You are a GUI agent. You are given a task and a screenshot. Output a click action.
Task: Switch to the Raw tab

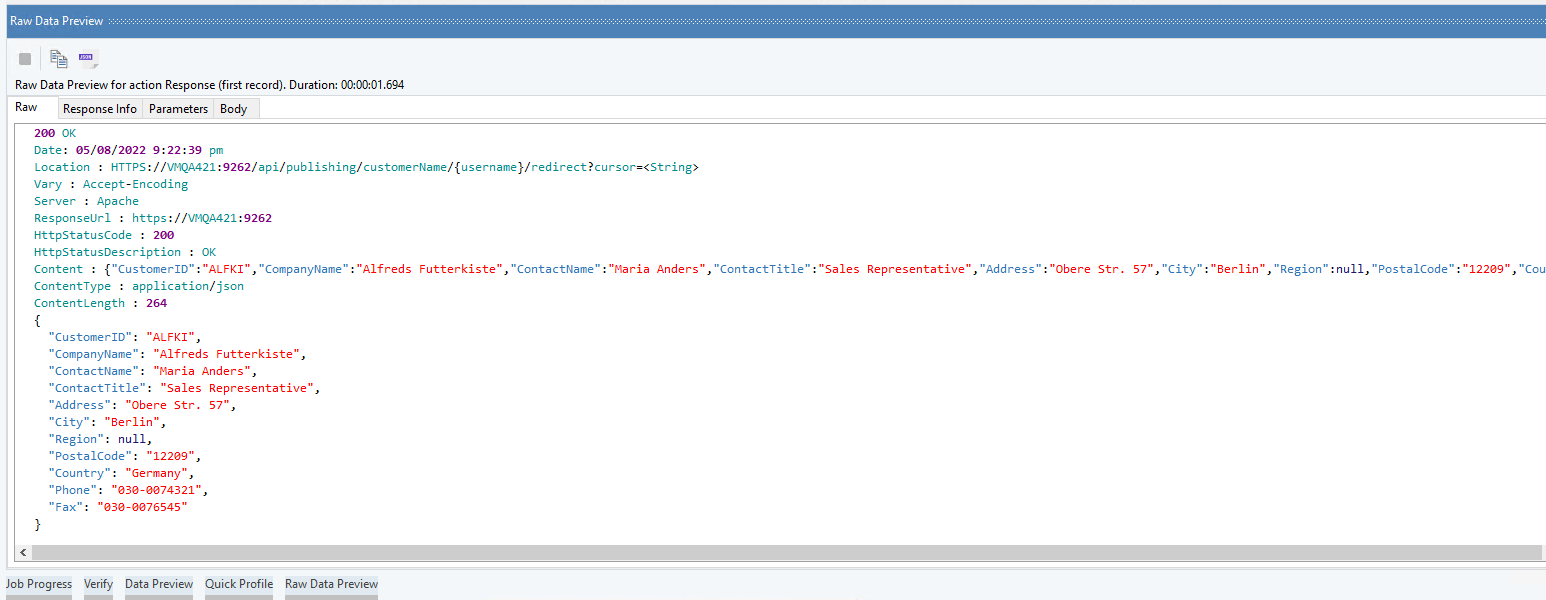pyautogui.click(x=26, y=108)
